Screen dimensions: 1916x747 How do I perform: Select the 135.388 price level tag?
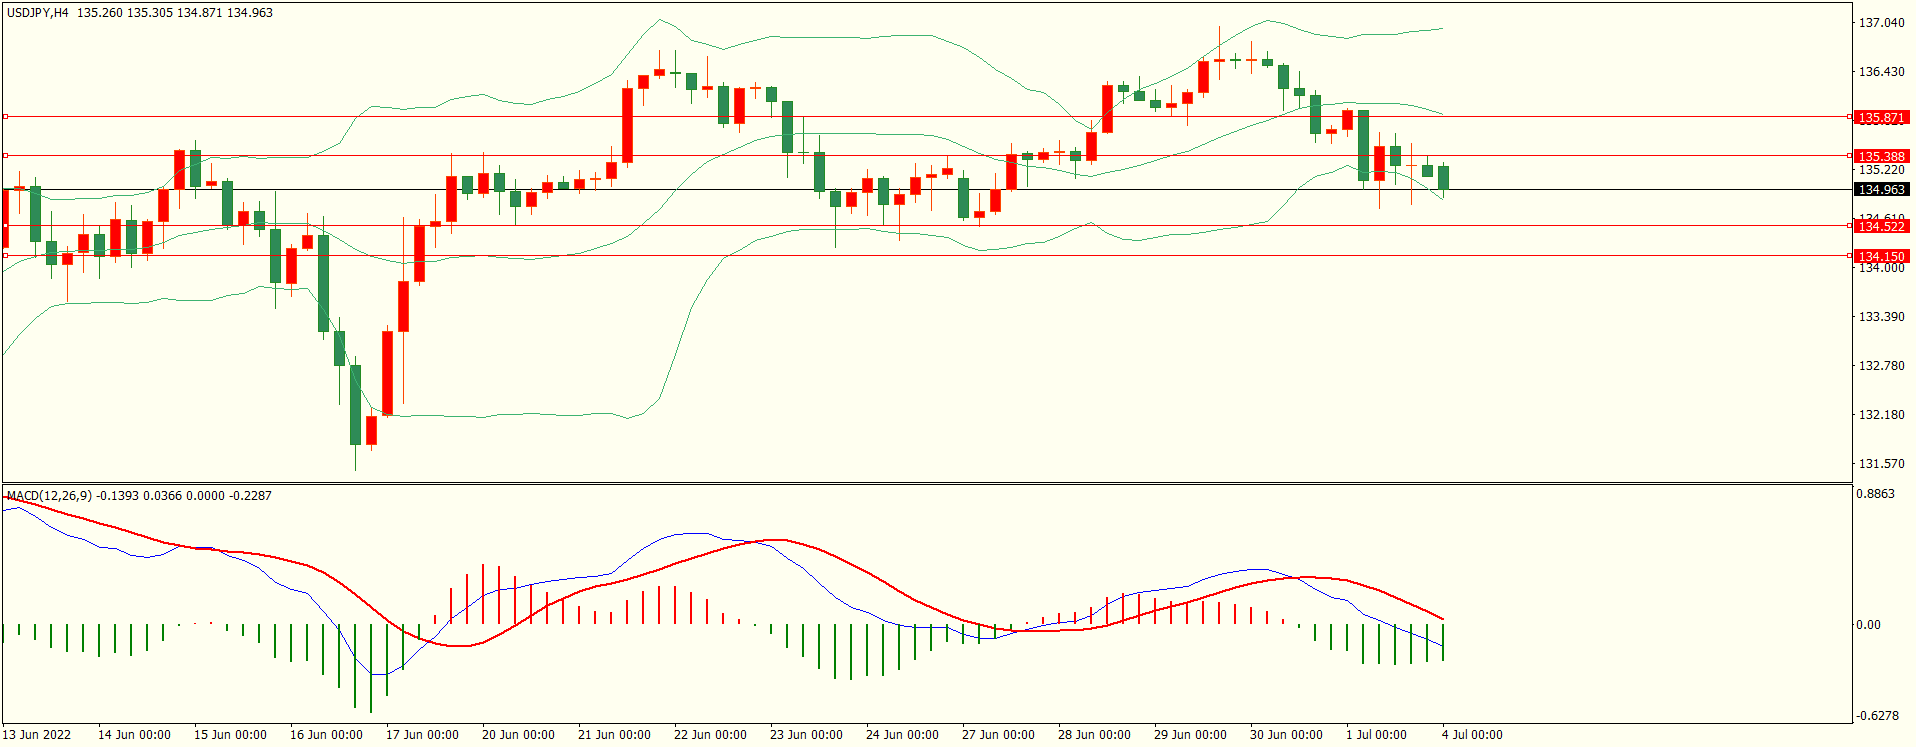coord(1881,156)
